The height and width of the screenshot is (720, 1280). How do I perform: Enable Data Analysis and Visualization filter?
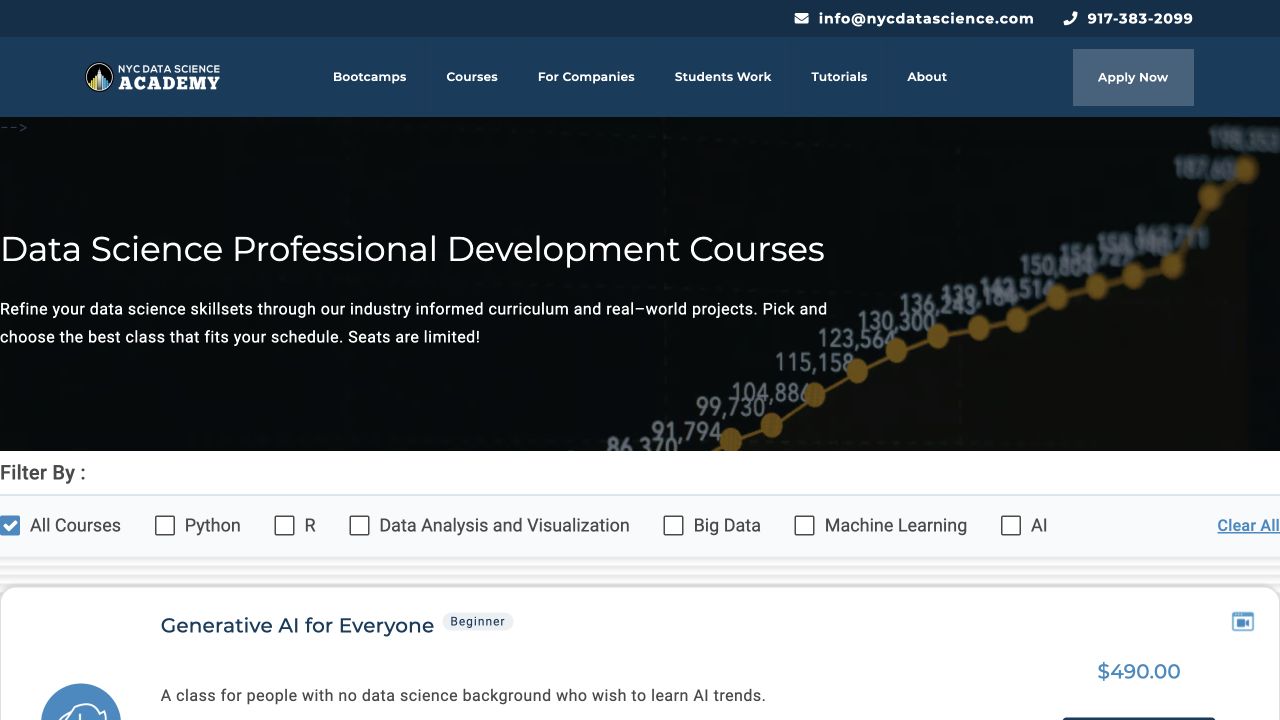(360, 525)
